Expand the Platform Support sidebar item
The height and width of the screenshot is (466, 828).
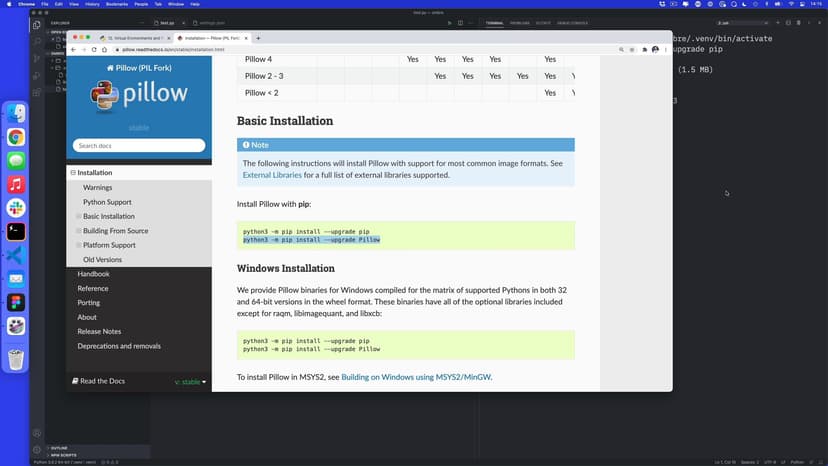[x=79, y=245]
